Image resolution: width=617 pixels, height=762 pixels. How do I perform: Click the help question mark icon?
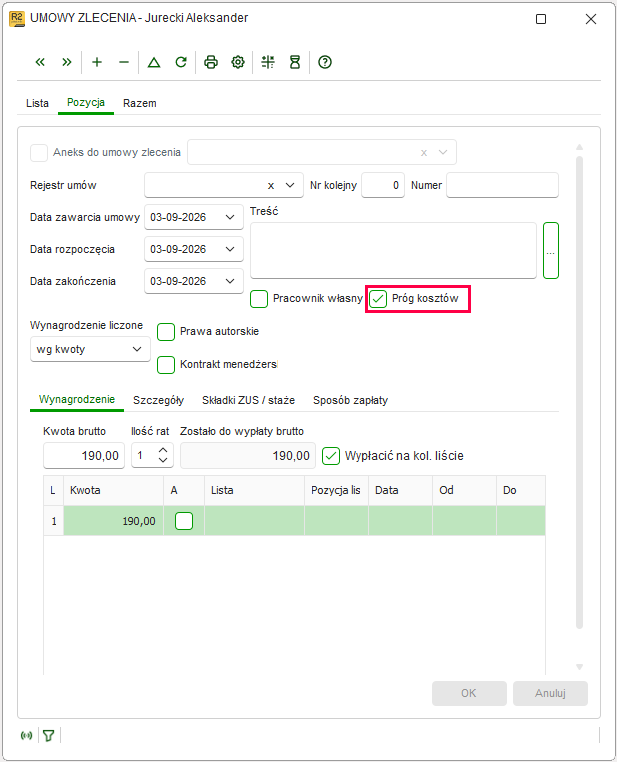325,62
